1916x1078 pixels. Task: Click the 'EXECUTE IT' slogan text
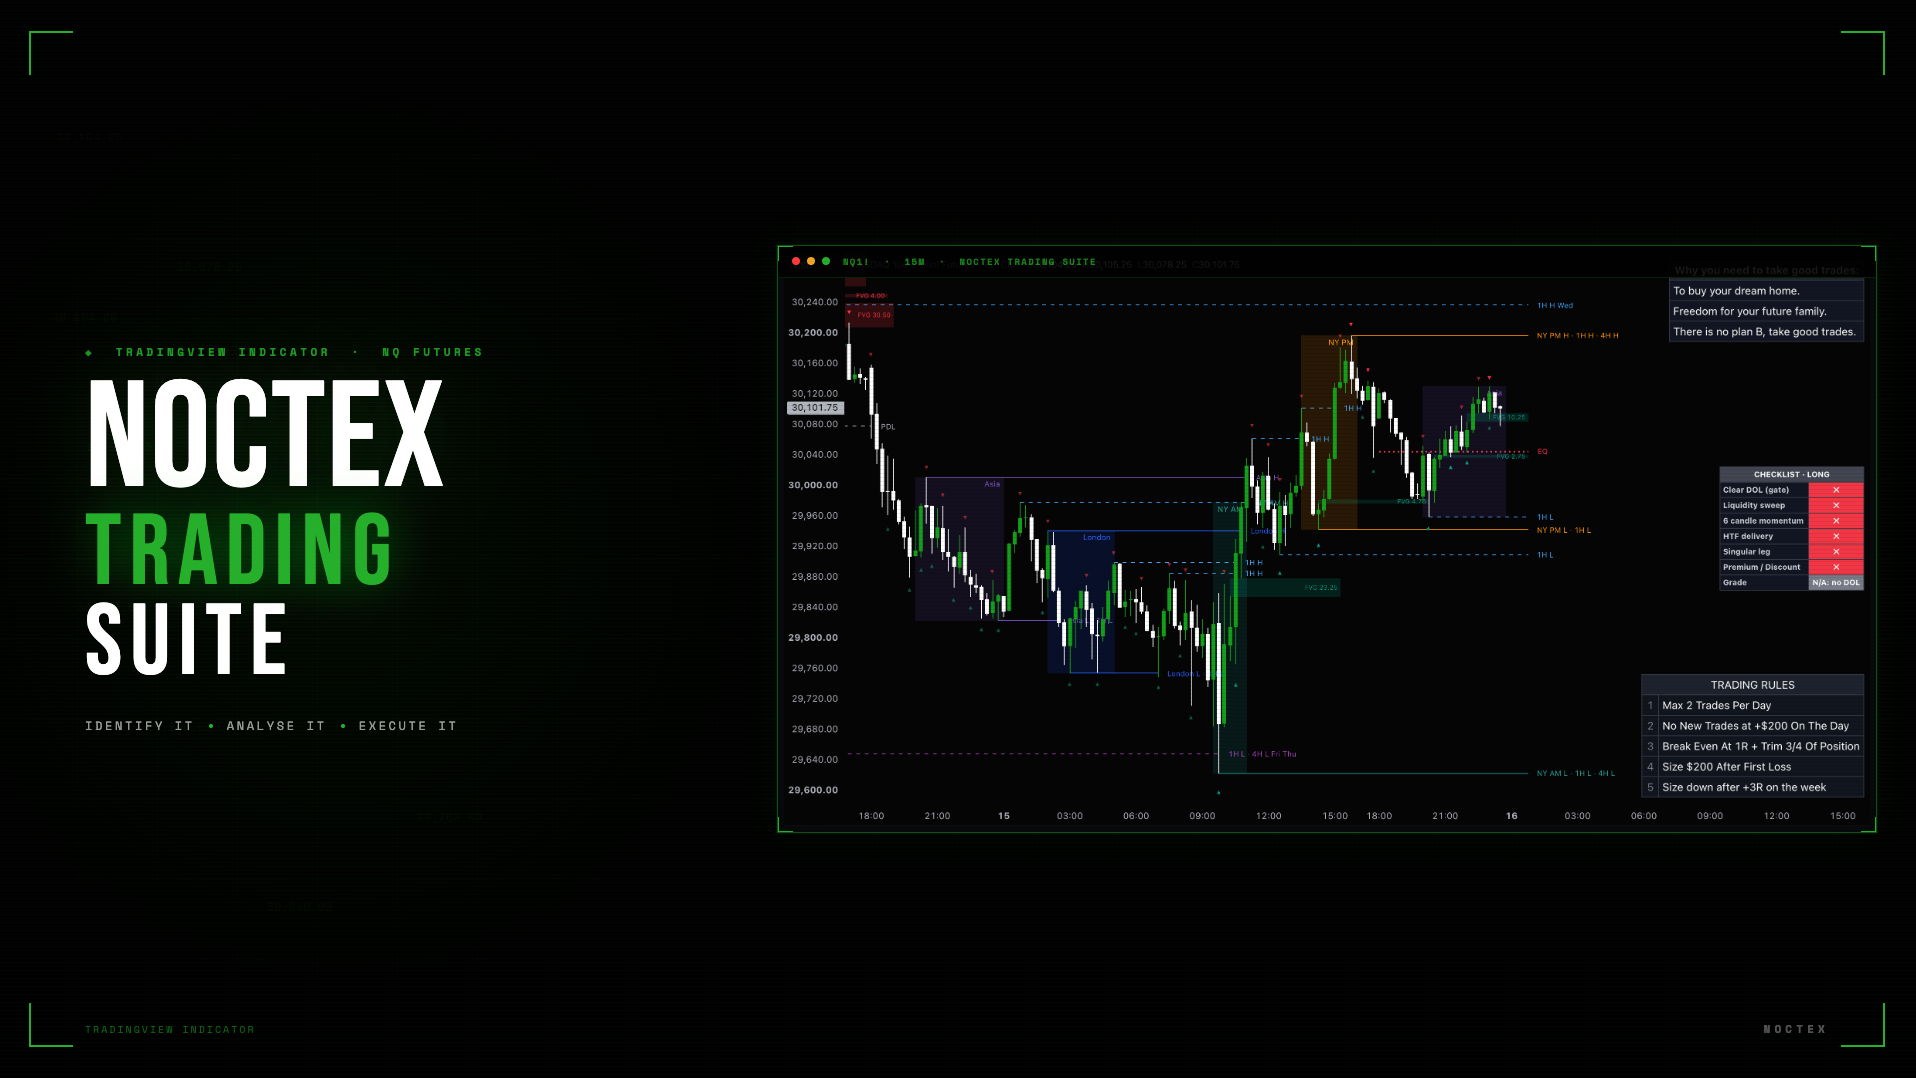coord(408,726)
